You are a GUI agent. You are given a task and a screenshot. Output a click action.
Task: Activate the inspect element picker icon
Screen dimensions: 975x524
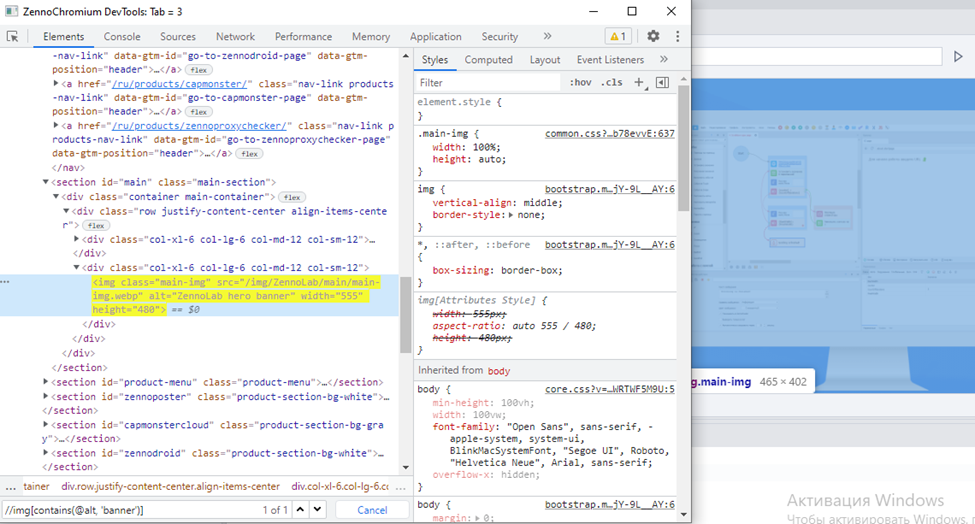pos(13,37)
